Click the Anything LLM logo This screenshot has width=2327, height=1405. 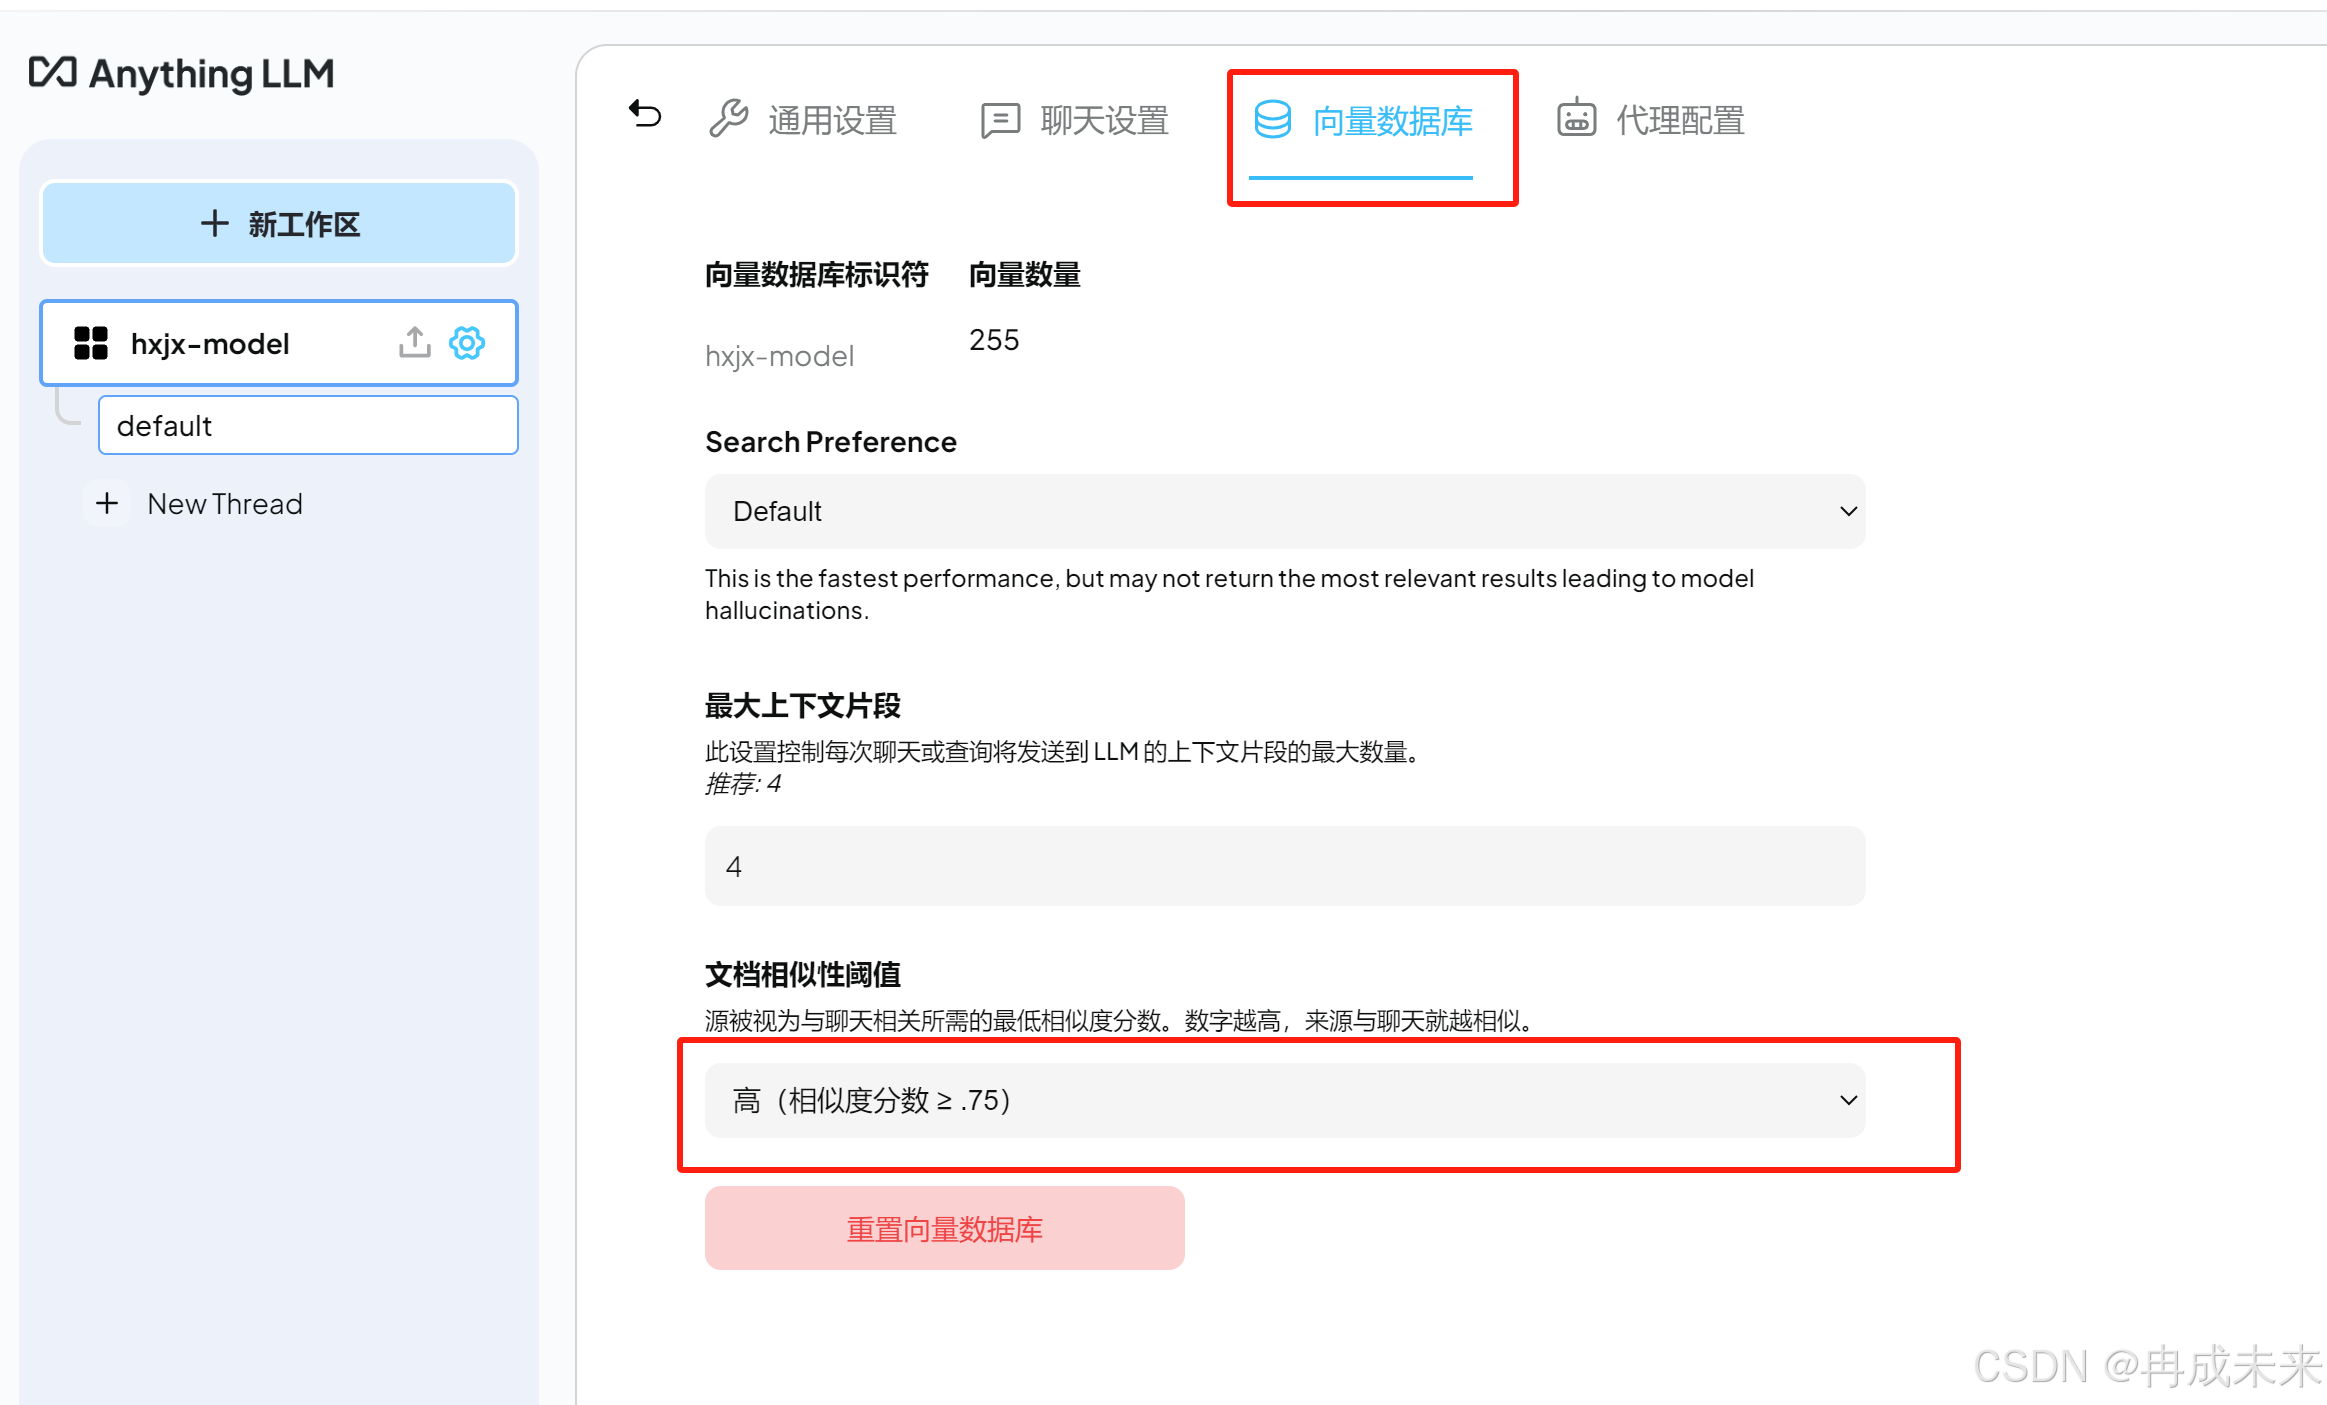pyautogui.click(x=182, y=73)
